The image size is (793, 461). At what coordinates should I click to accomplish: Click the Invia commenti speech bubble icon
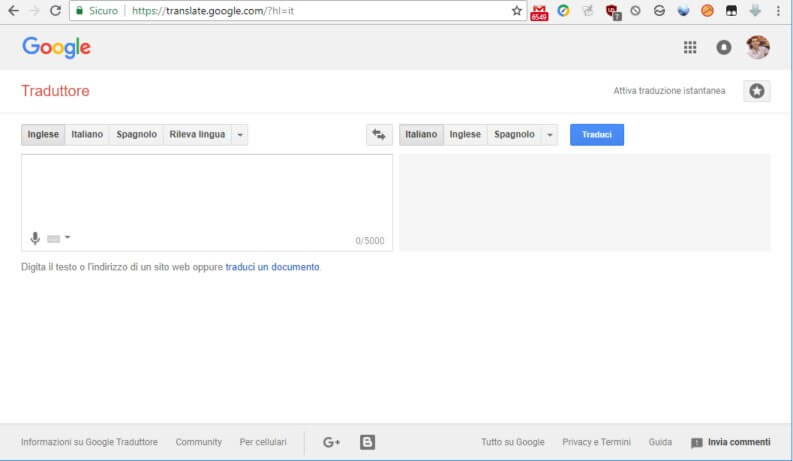[x=696, y=443]
